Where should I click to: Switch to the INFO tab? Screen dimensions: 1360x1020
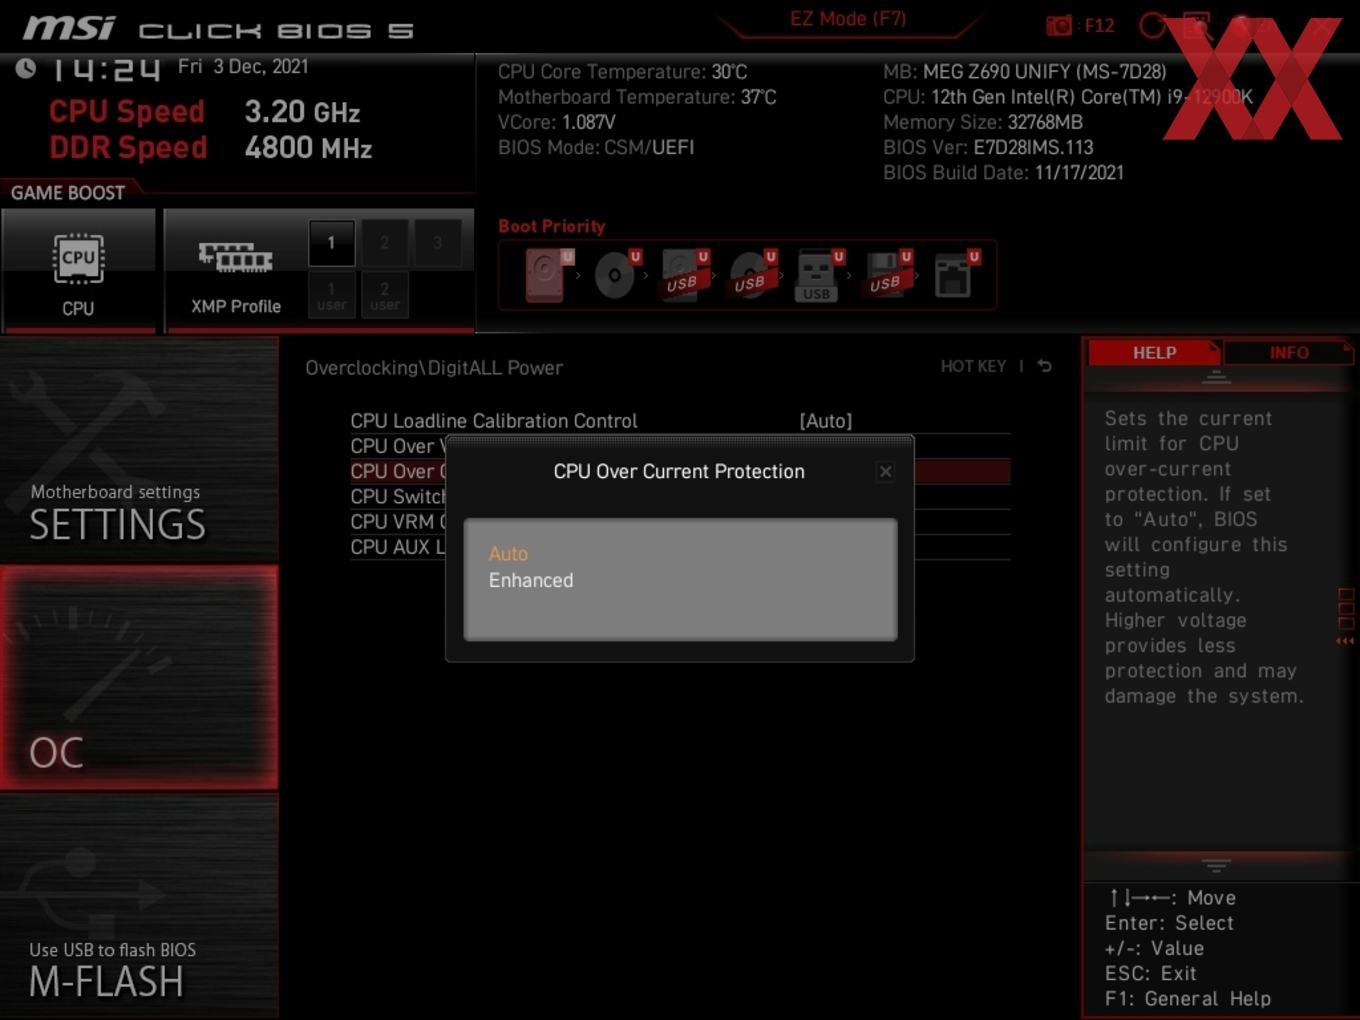coord(1289,353)
